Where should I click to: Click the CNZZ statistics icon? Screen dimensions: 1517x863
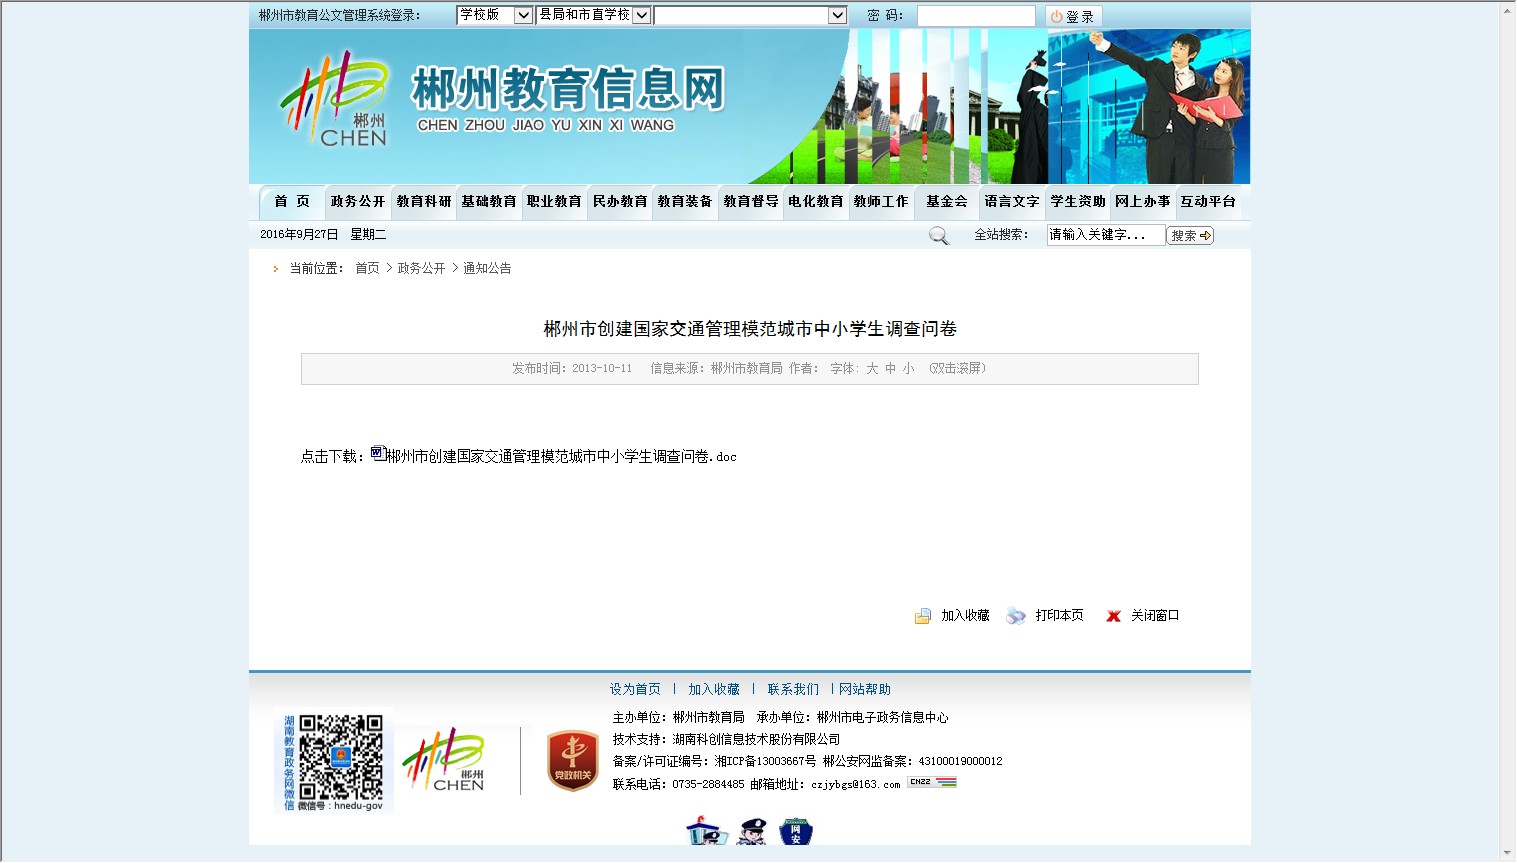click(x=932, y=782)
